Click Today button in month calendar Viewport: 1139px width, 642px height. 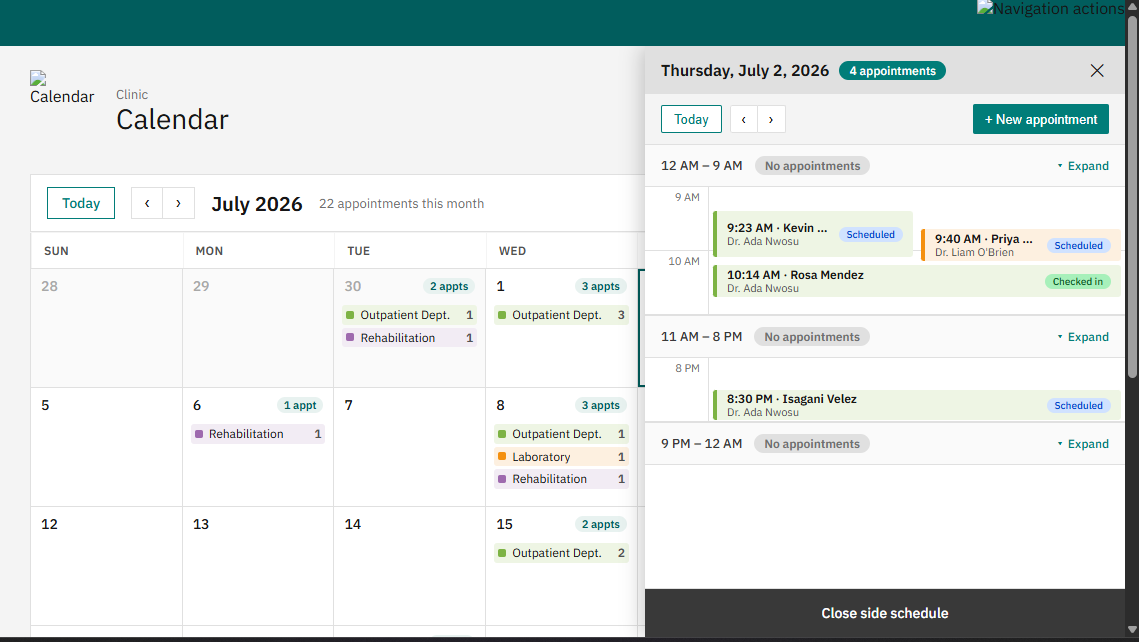(81, 203)
